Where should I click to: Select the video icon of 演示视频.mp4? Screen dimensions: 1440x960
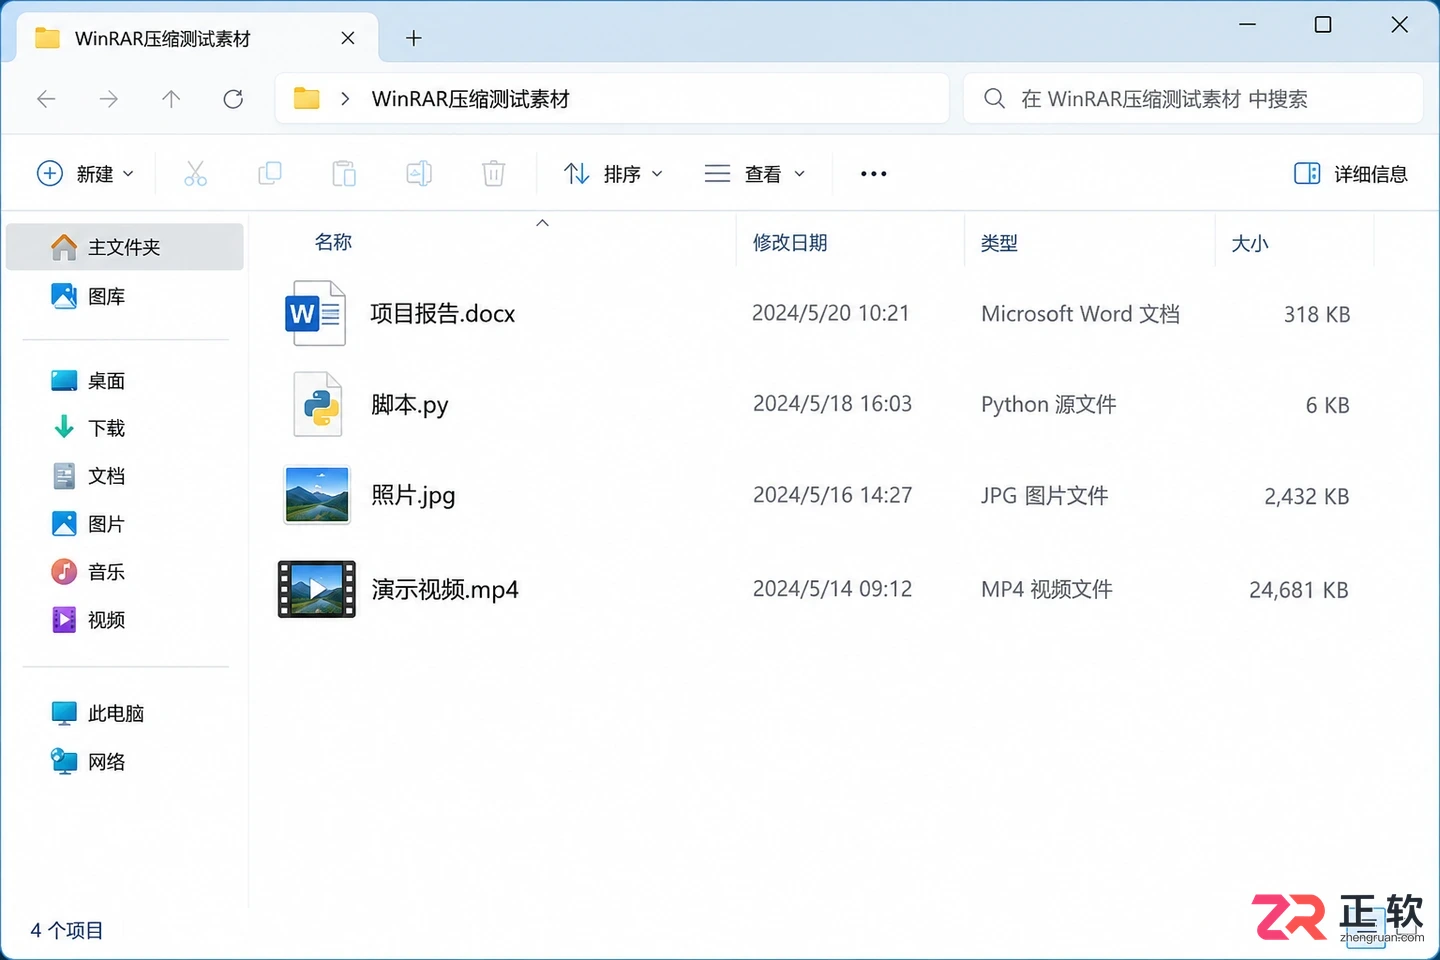317,589
